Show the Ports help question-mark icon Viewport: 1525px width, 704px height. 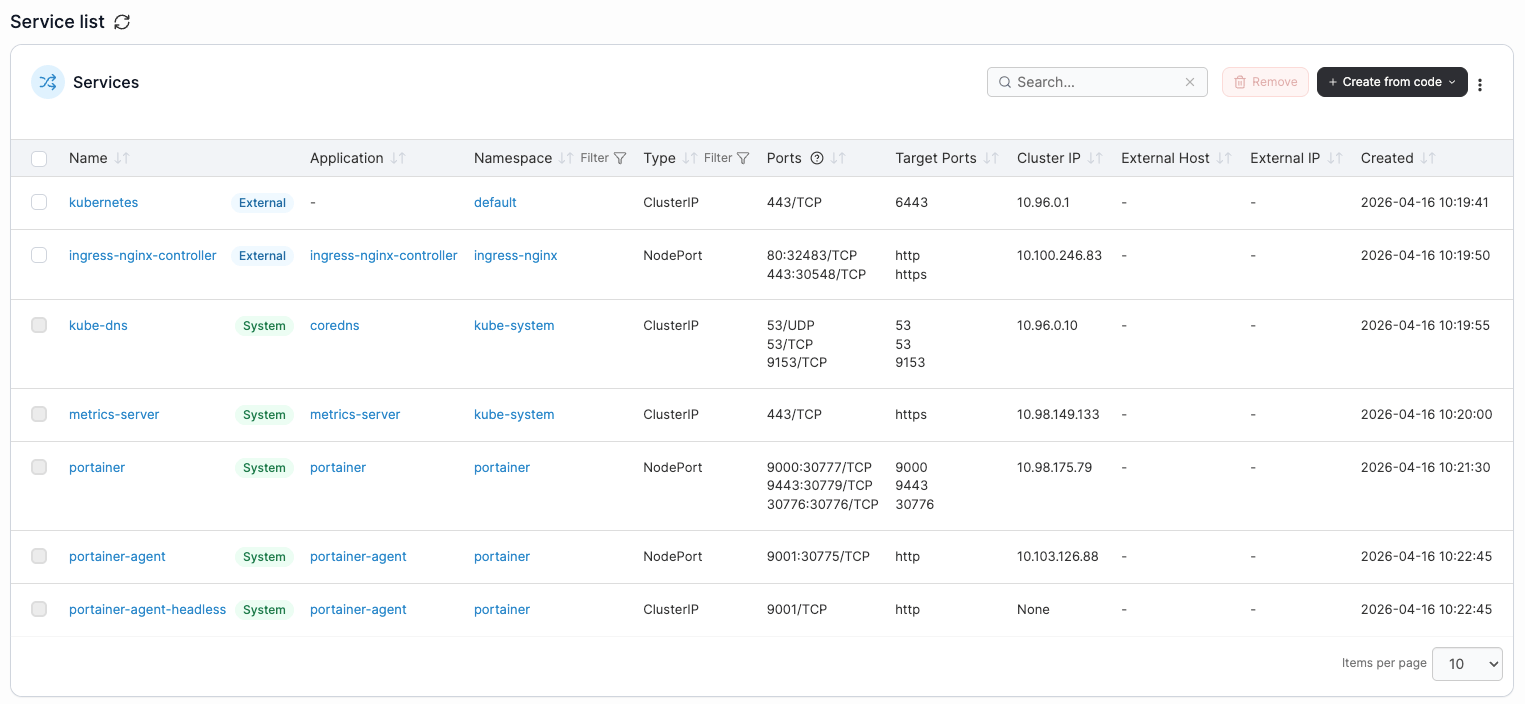817,158
